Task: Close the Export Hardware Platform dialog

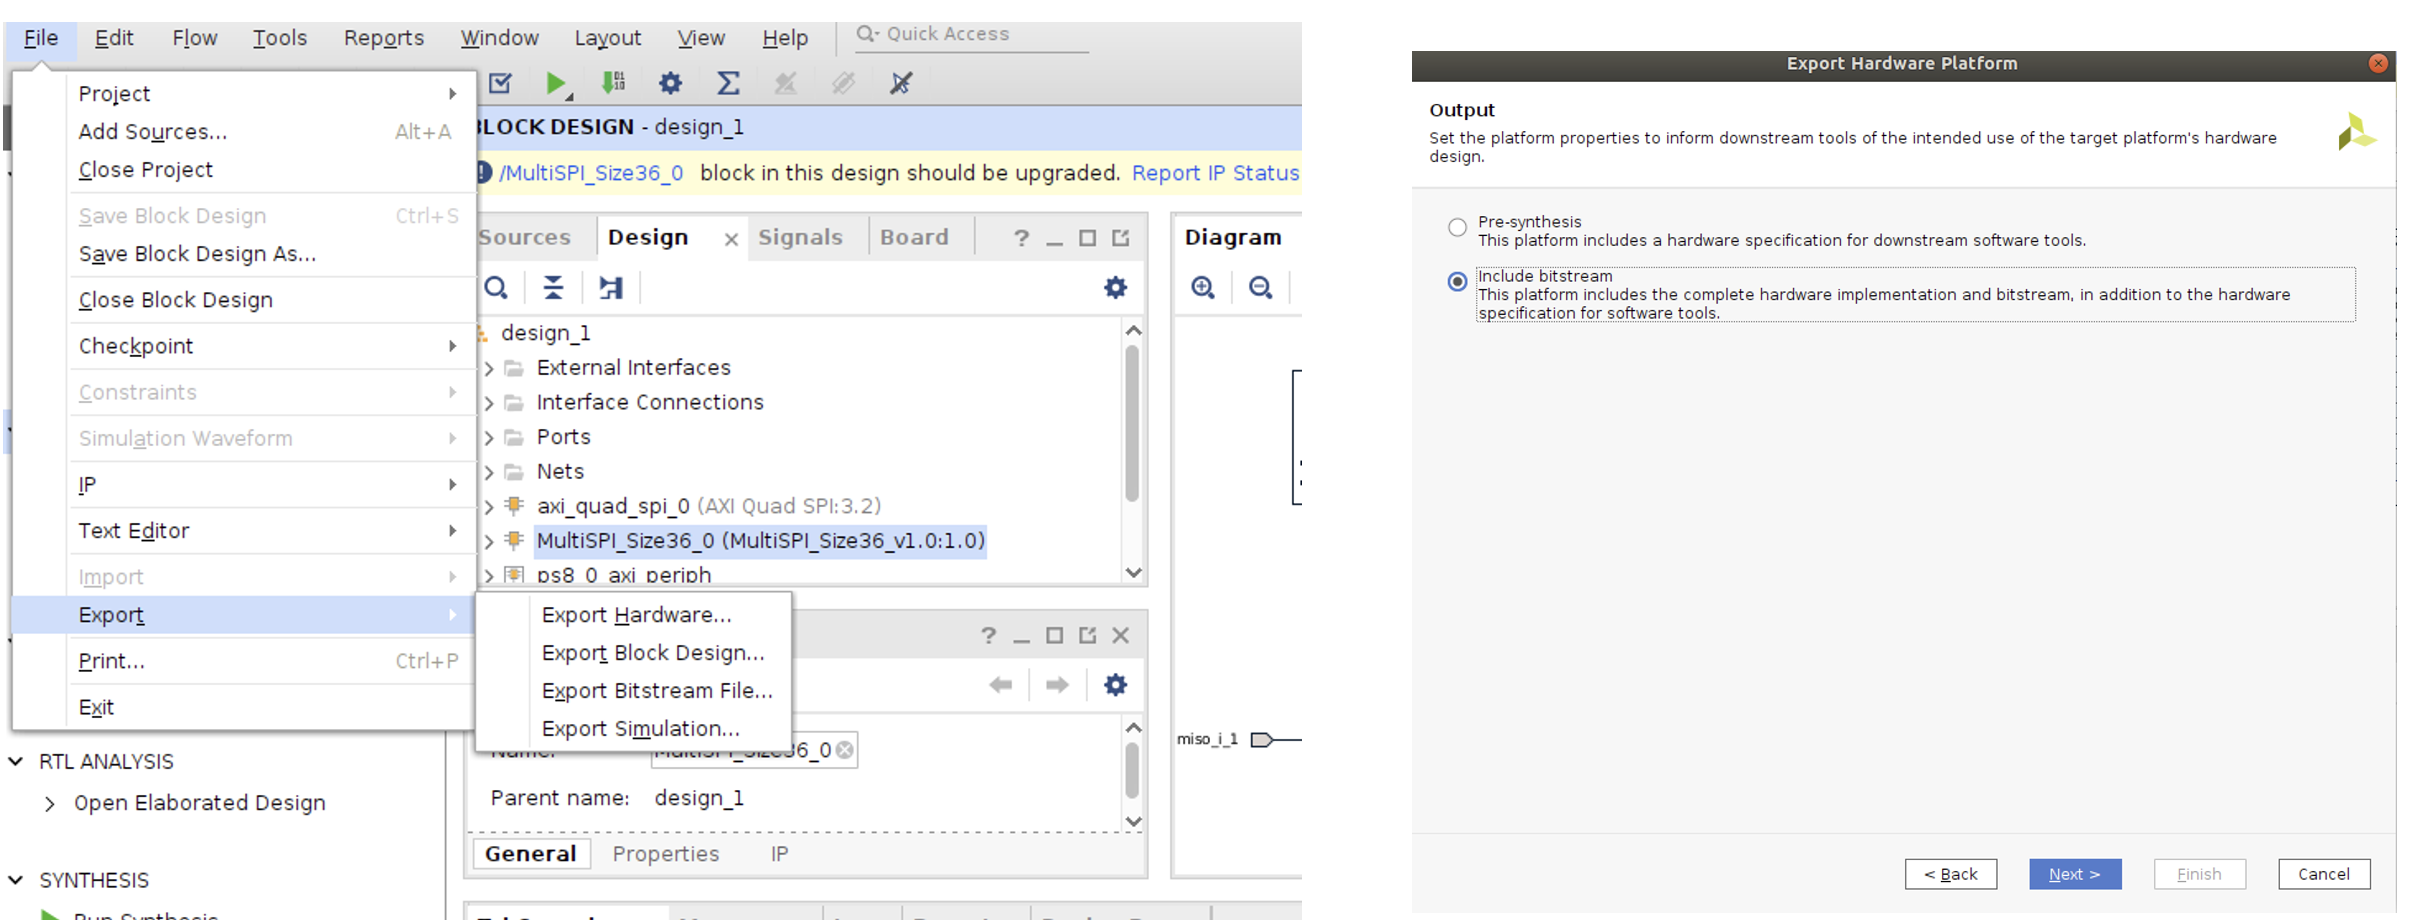Action: [x=2378, y=64]
